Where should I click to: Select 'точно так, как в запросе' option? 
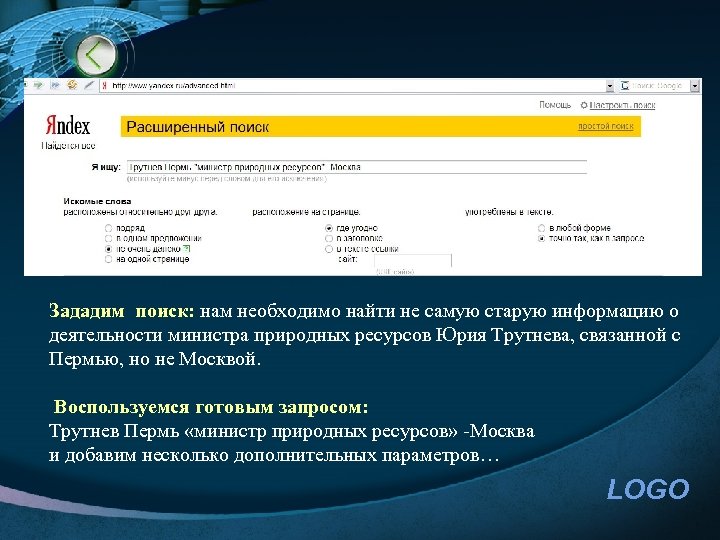coord(541,239)
